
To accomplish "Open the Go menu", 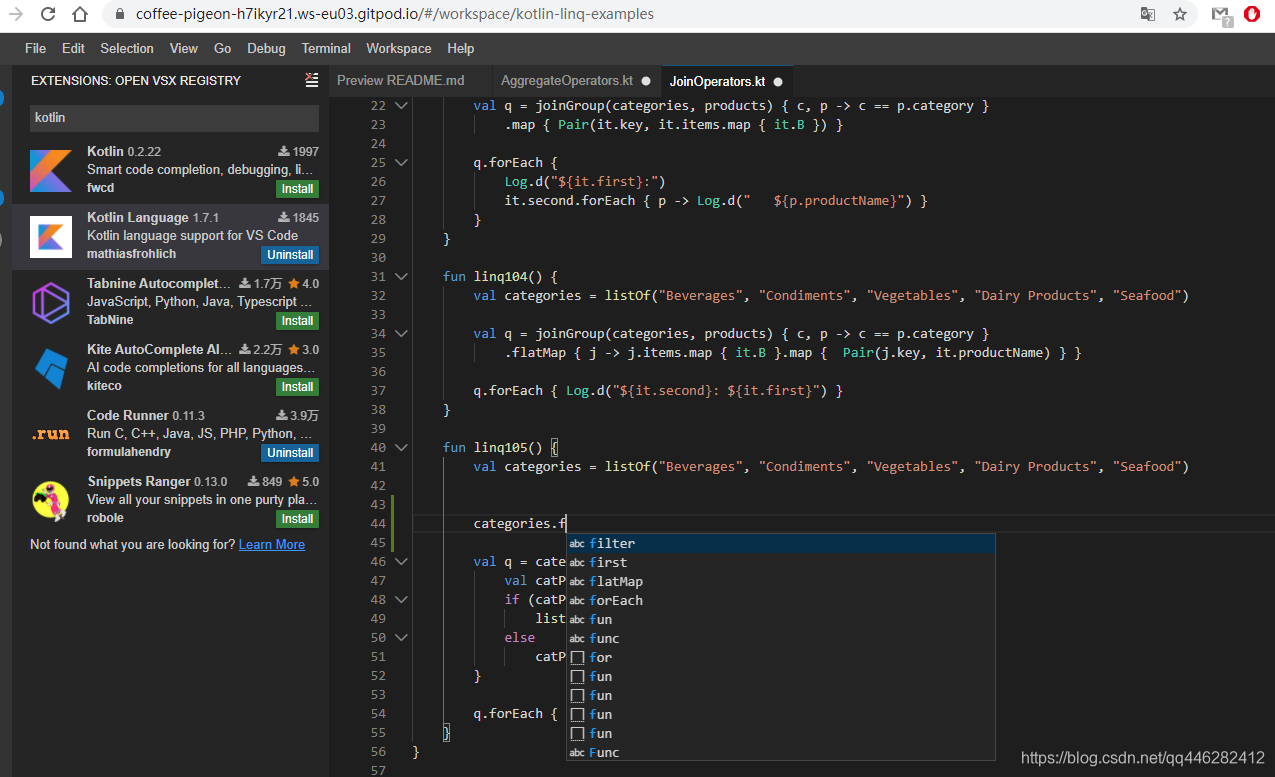I will tap(222, 48).
